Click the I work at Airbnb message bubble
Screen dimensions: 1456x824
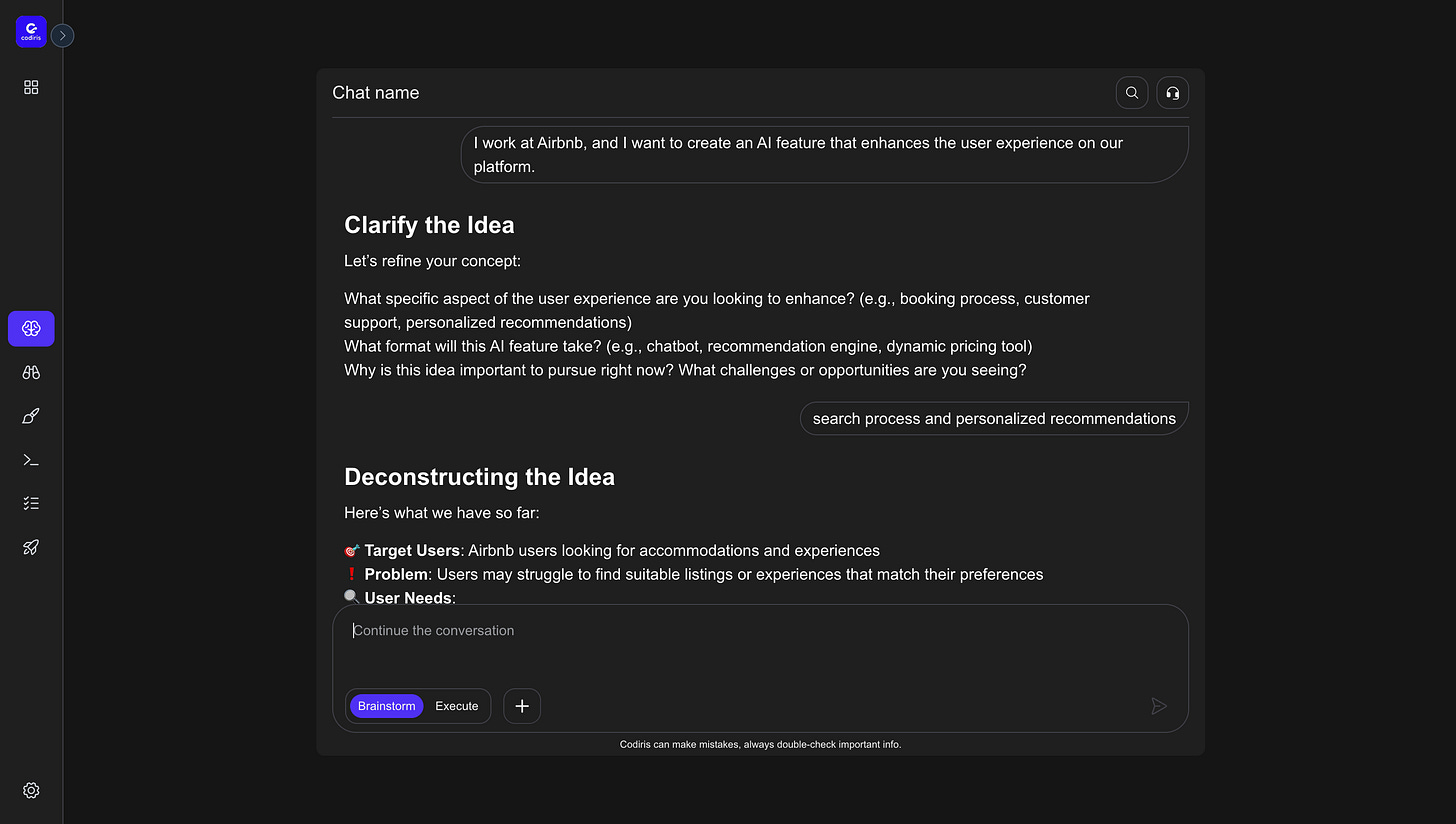(825, 155)
